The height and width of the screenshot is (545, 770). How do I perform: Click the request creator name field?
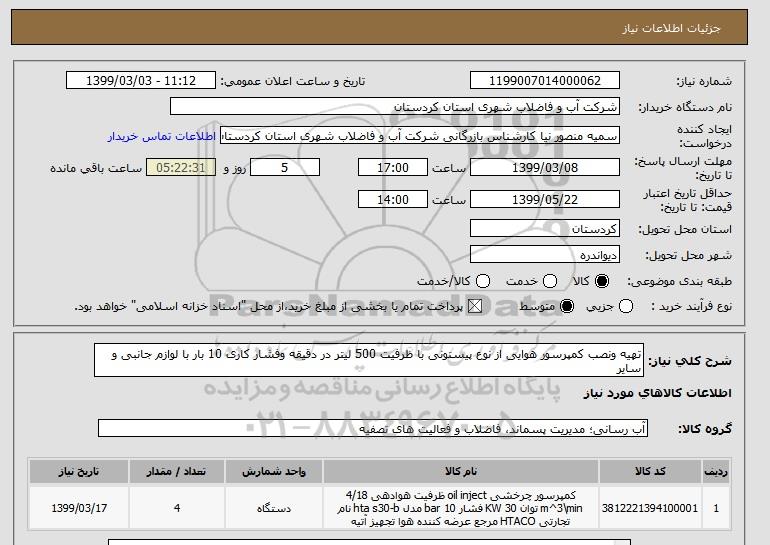pyautogui.click(x=420, y=136)
